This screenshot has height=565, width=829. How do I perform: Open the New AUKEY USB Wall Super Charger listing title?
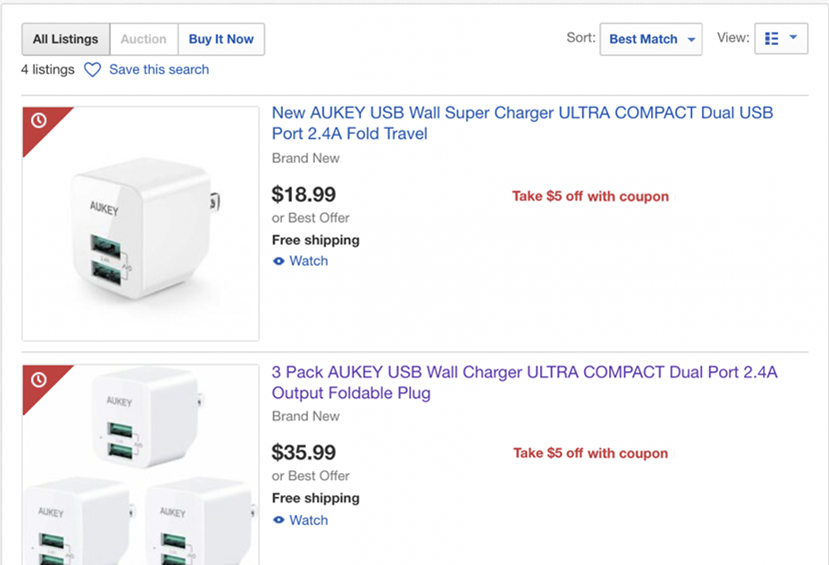[522, 123]
